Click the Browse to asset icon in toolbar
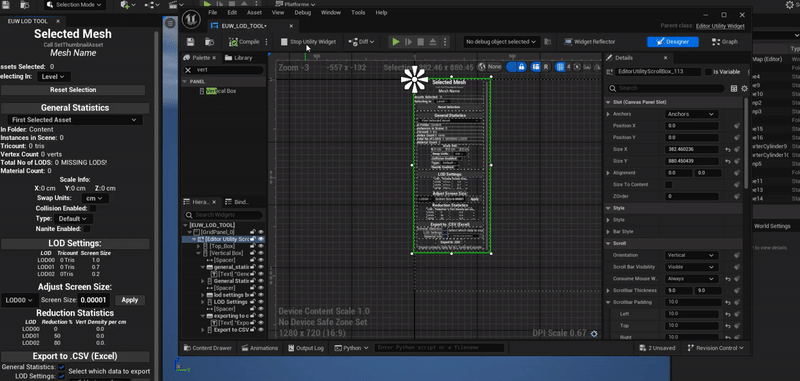800x381 pixels. coord(209,42)
